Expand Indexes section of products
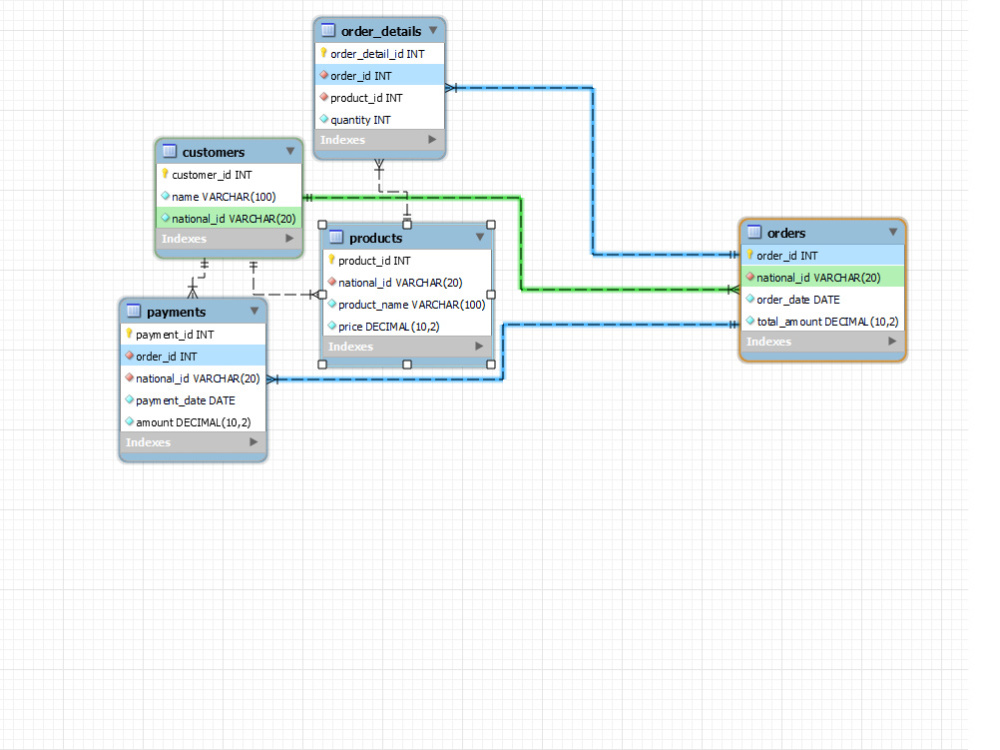Viewport: 1000px width, 750px height. coord(478,346)
